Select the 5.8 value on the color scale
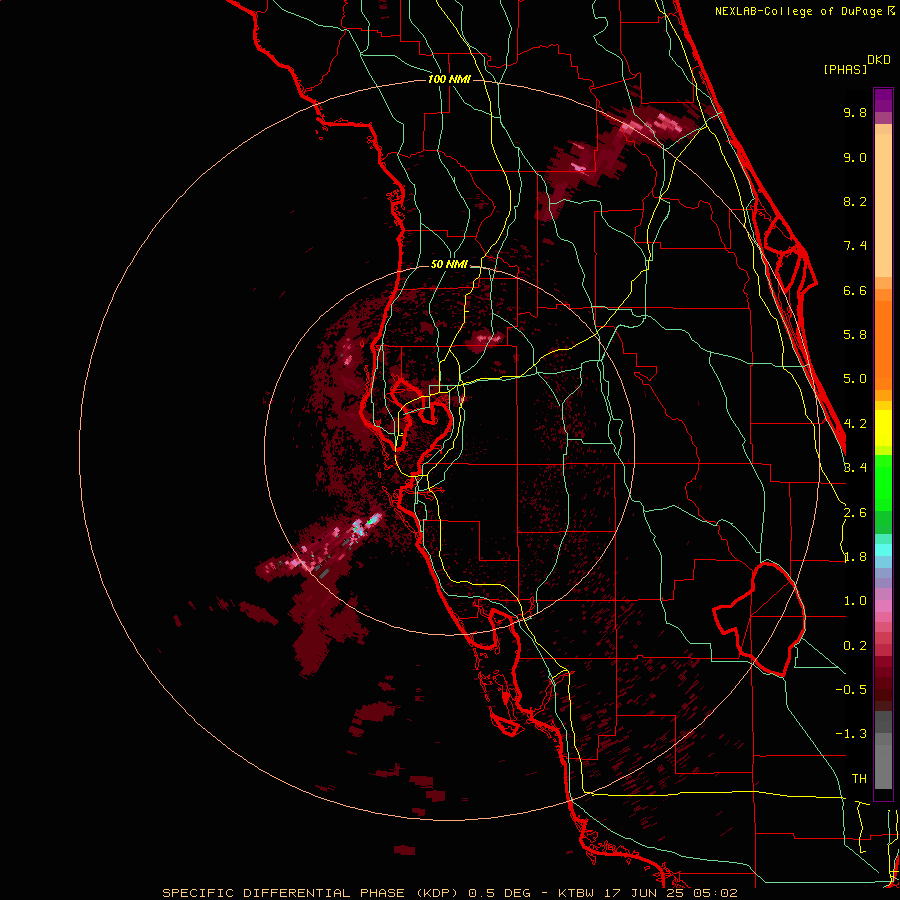Viewport: 900px width, 900px height. [855, 335]
